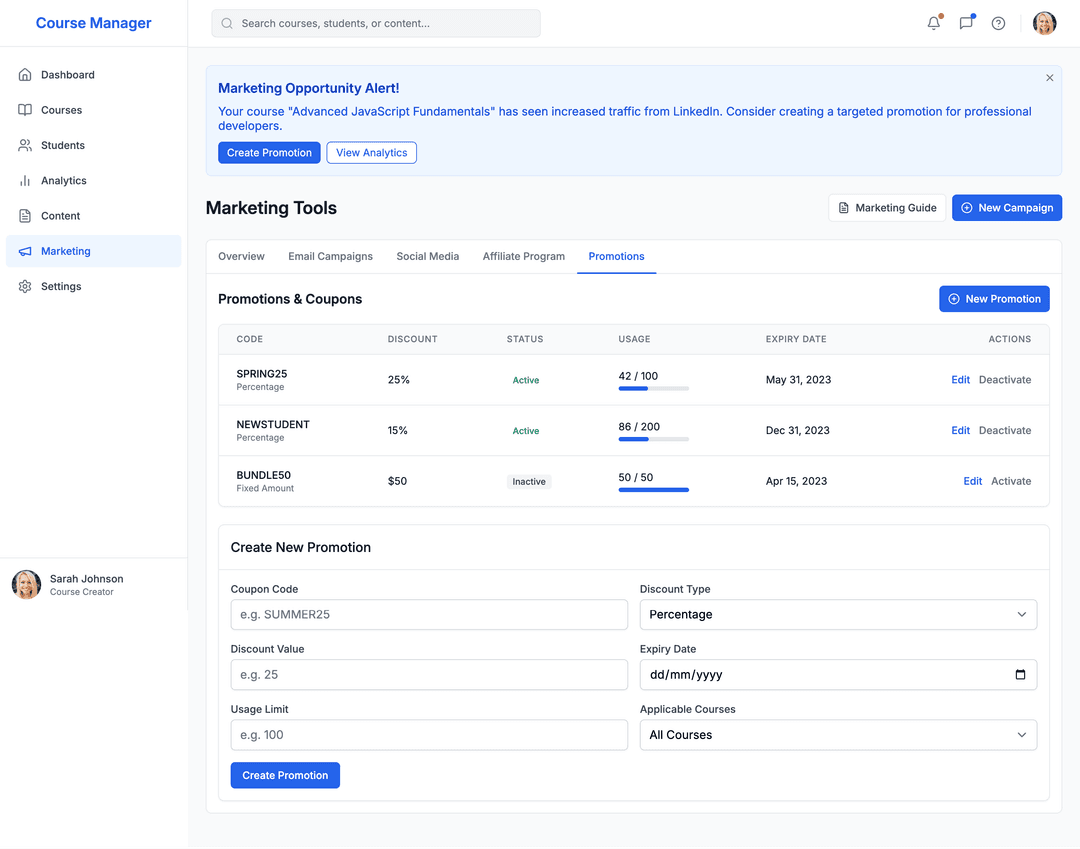This screenshot has width=1080, height=849.
Task: Activate the BUNDLE50 coupon
Action: tap(1010, 481)
